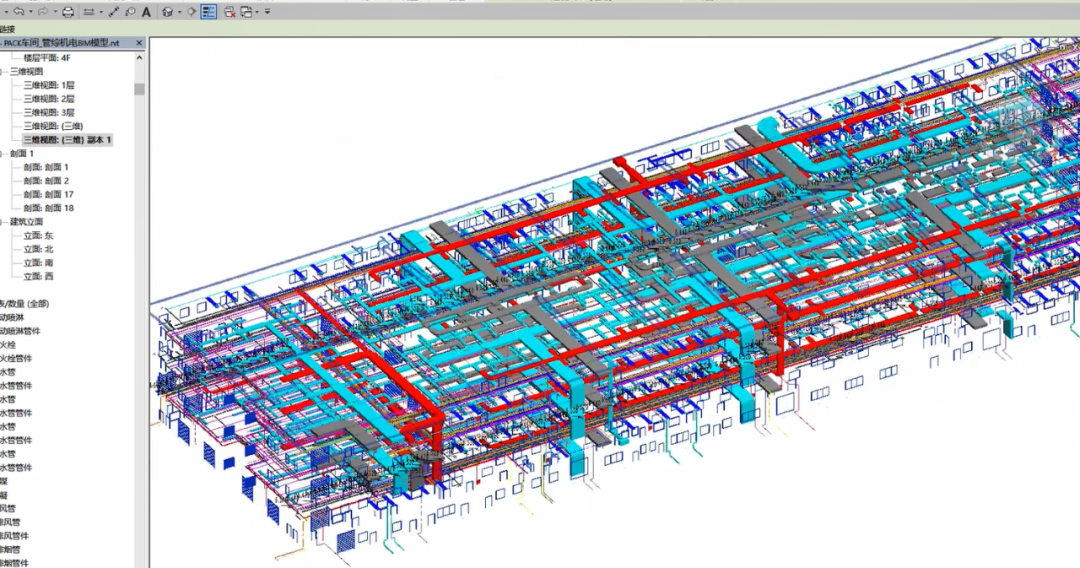Close the project browser panel with X
Screen dimensions: 1080x568
[140, 43]
